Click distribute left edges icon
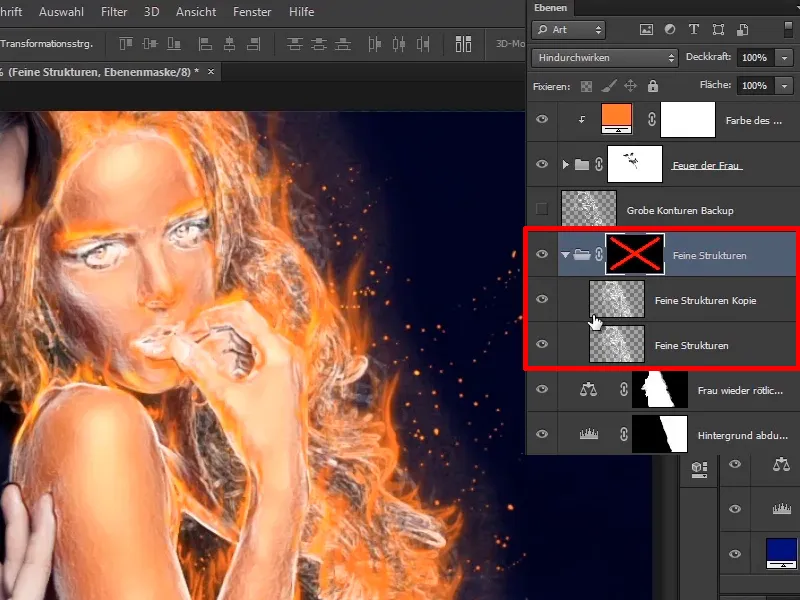Image resolution: width=800 pixels, height=600 pixels. 374,44
